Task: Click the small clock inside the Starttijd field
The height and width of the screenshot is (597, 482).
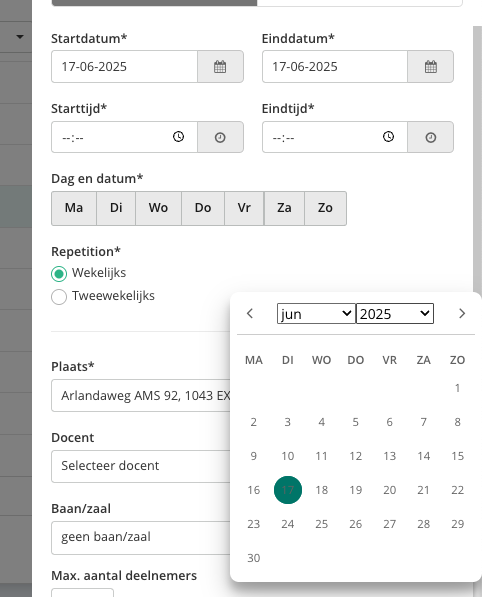Action: (178, 137)
